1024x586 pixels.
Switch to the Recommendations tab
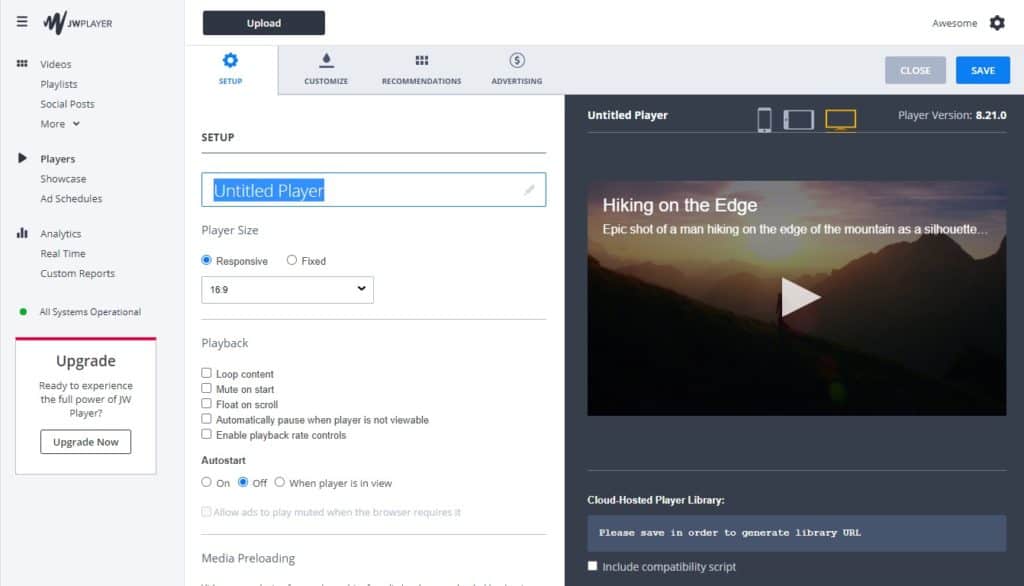(421, 70)
